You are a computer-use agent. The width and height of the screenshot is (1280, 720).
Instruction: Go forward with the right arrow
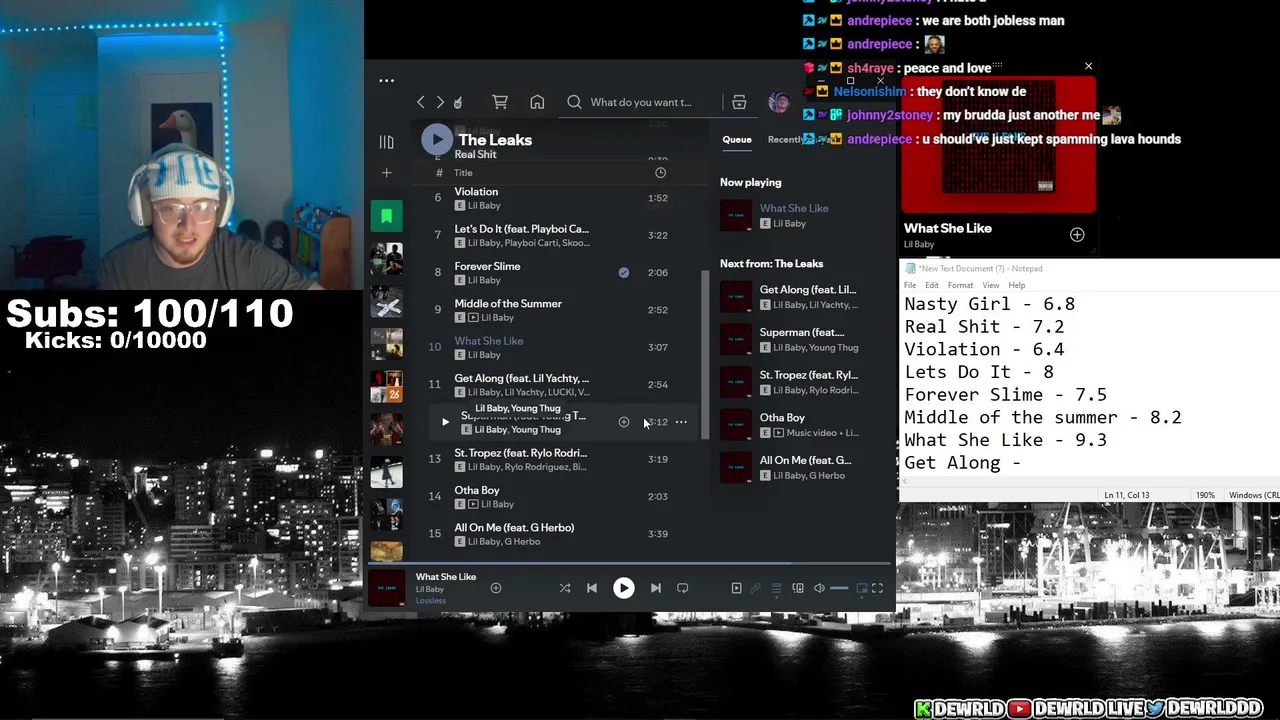click(x=440, y=102)
